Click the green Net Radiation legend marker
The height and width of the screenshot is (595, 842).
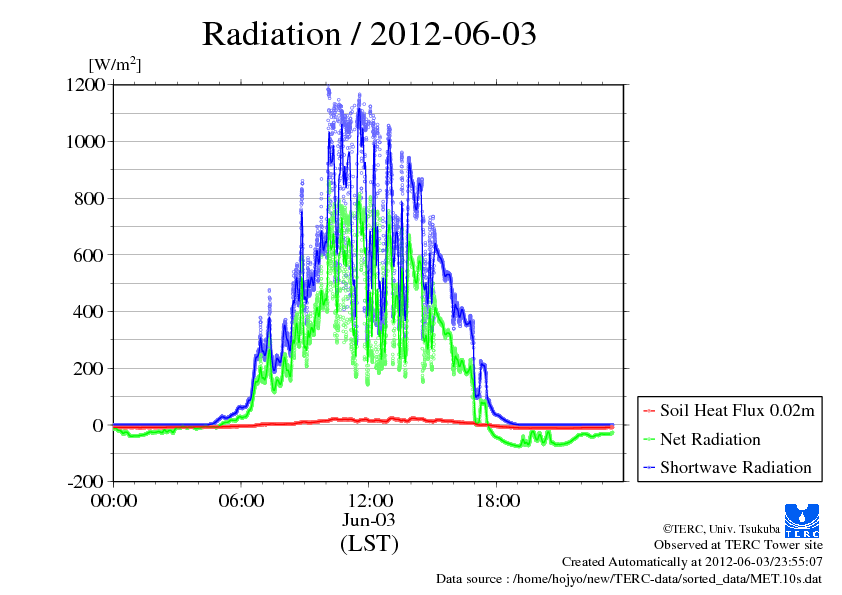point(649,440)
